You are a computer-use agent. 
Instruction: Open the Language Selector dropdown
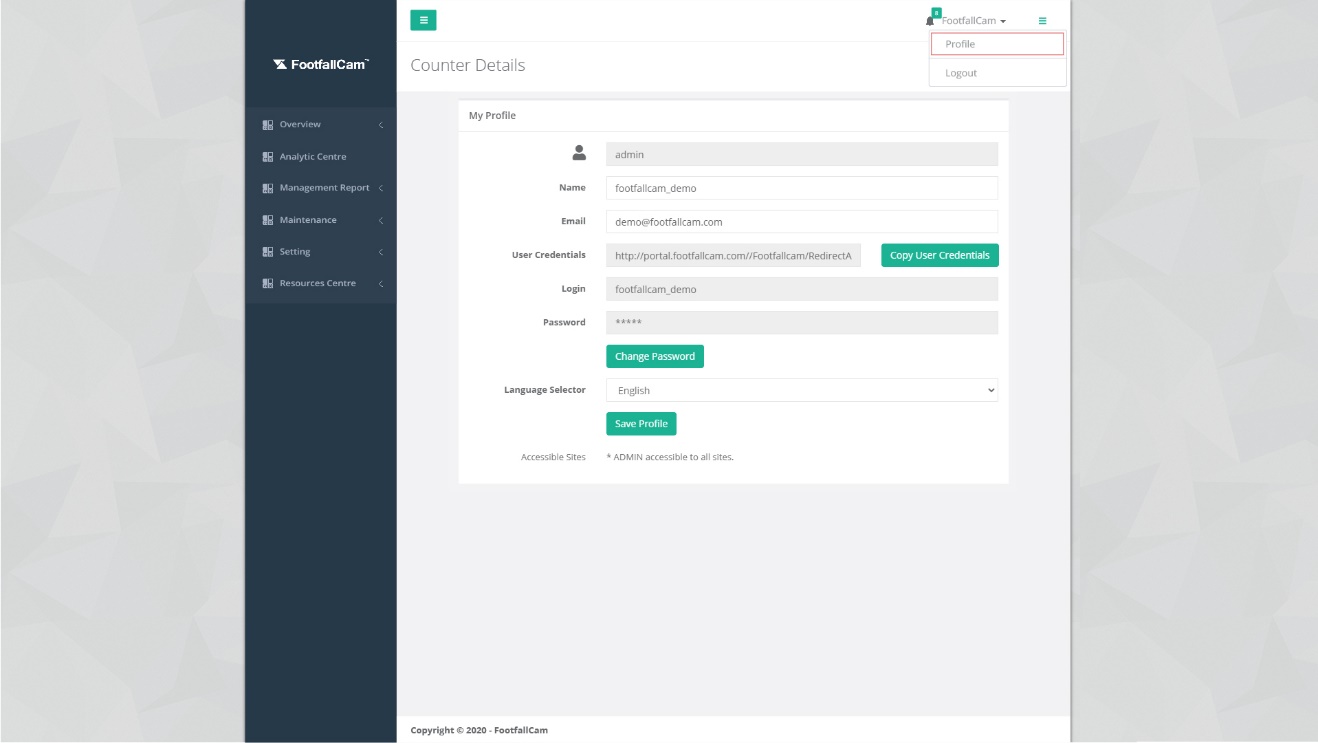(x=801, y=390)
